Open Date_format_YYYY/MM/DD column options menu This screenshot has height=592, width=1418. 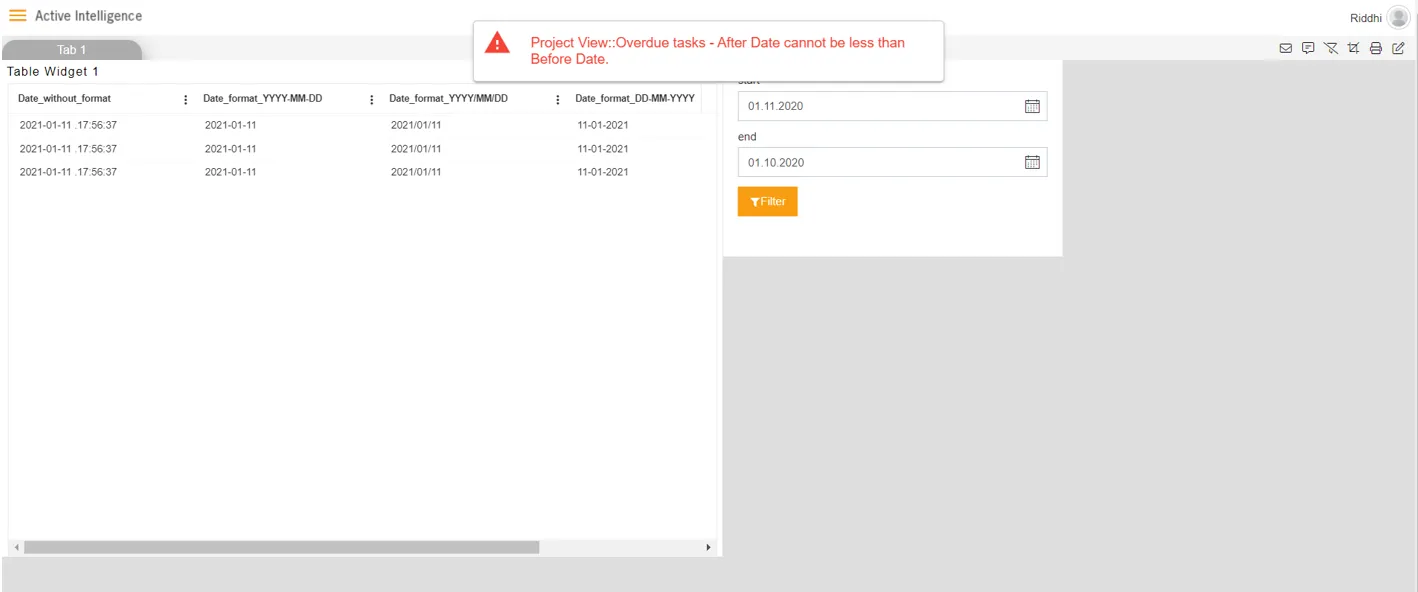558,100
